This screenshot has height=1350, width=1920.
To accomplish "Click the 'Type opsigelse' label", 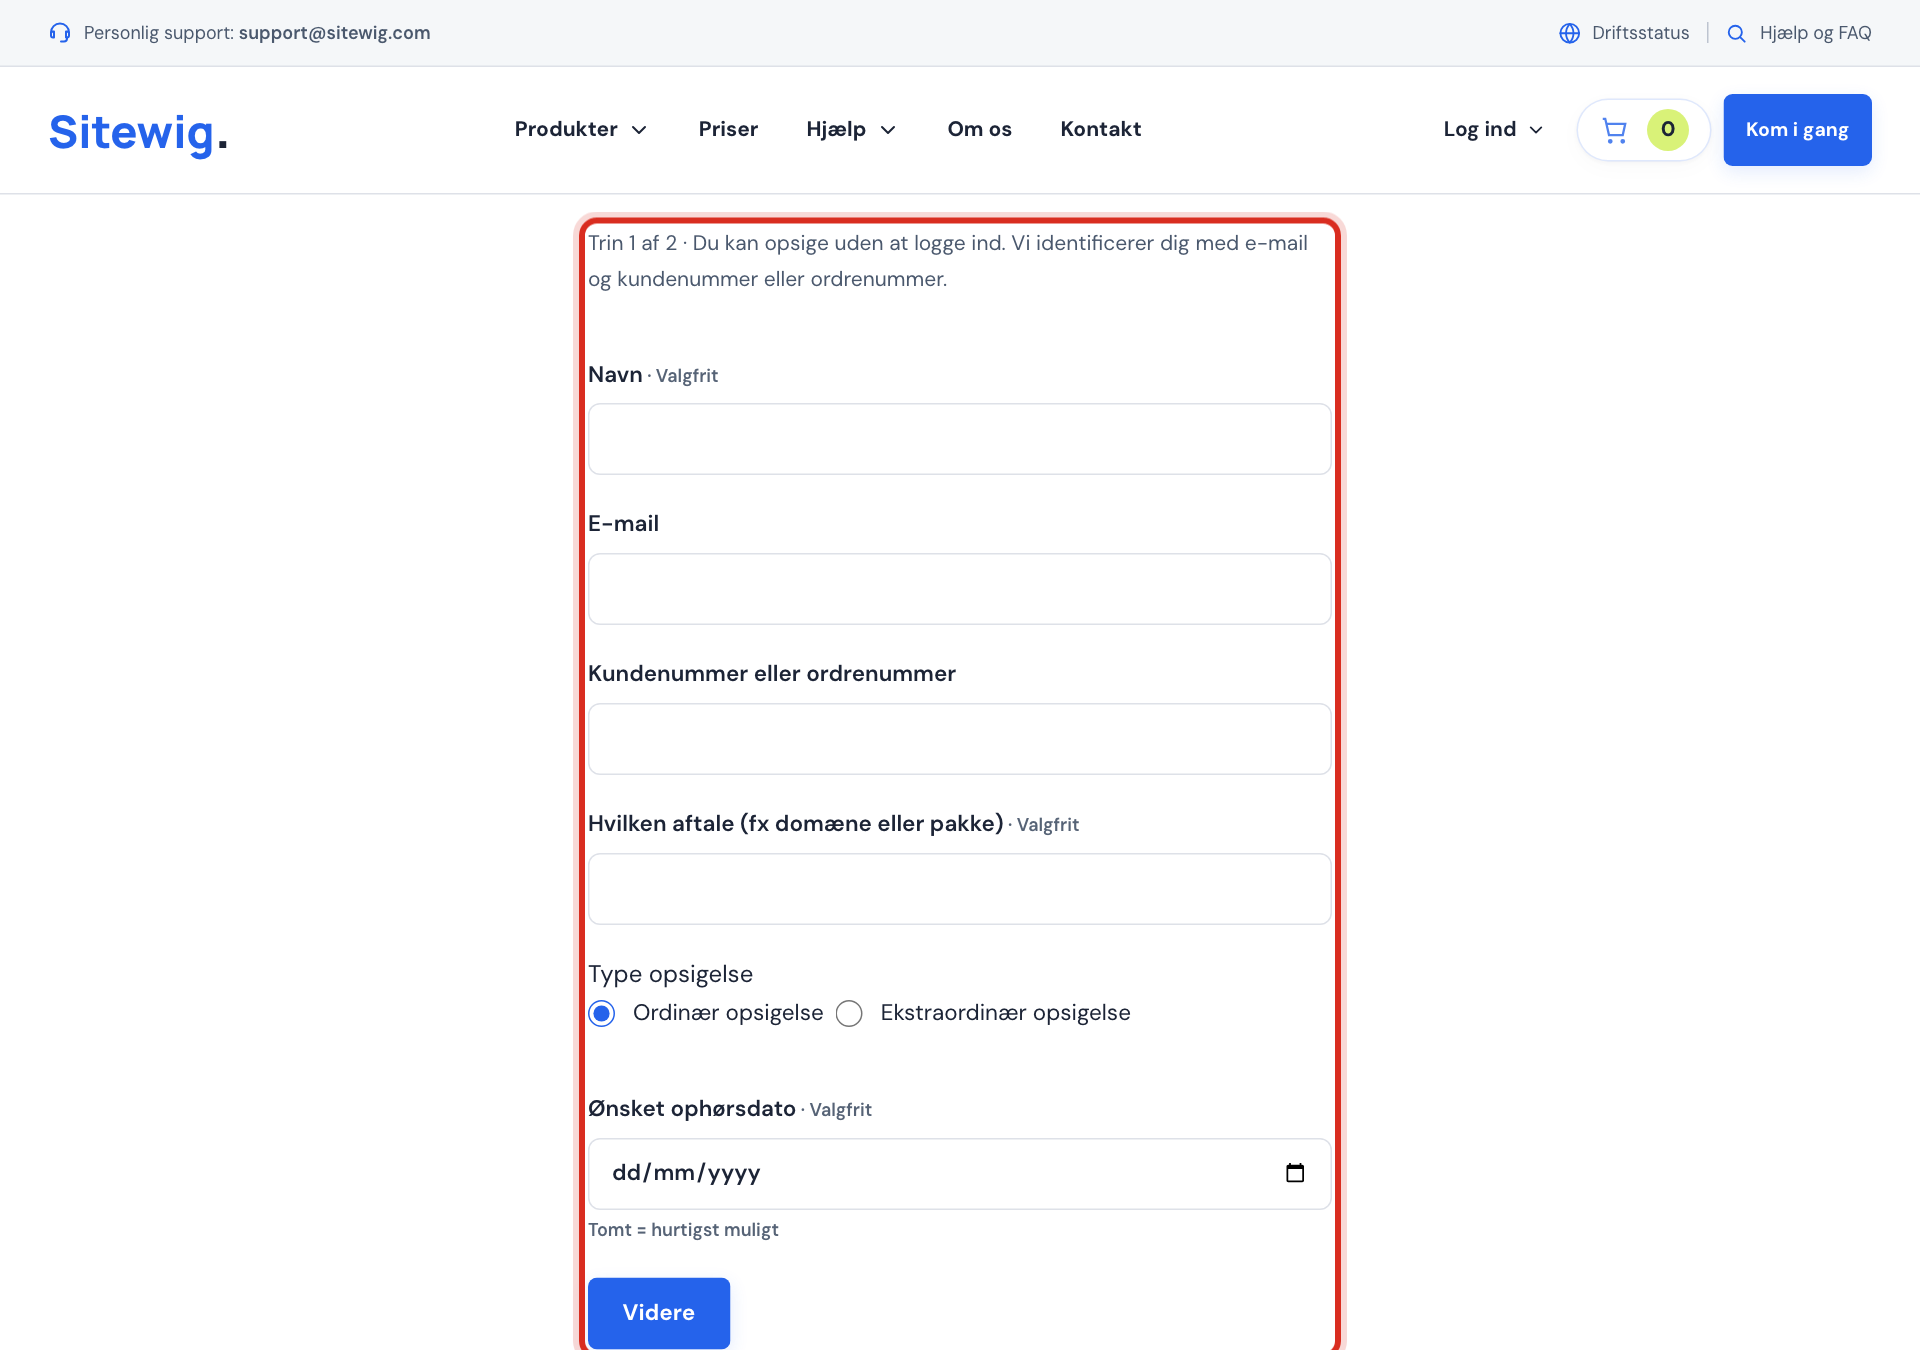I will 670,974.
